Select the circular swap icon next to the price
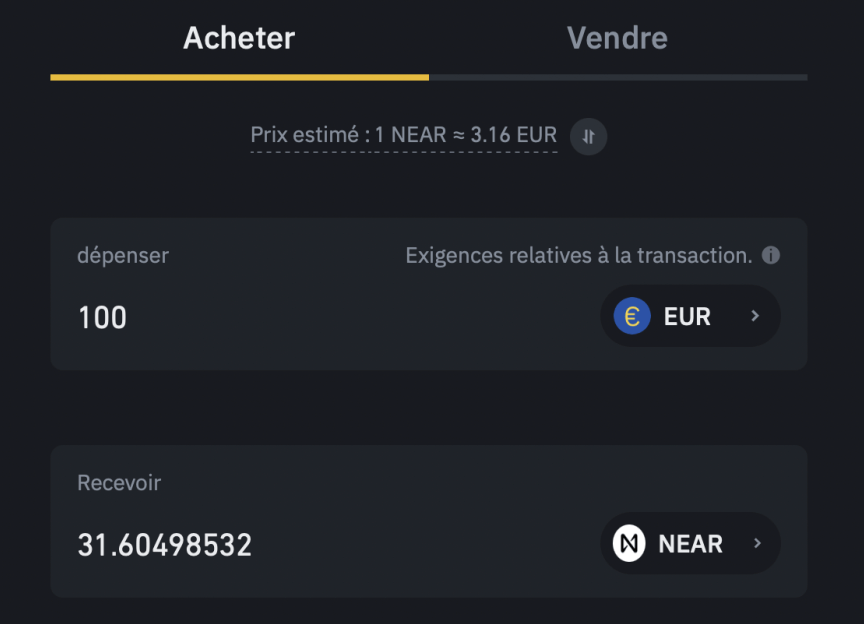 pyautogui.click(x=588, y=136)
